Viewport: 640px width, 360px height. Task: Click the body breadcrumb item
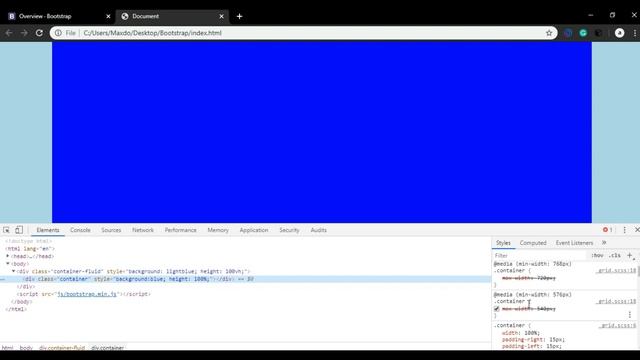[x=26, y=348]
